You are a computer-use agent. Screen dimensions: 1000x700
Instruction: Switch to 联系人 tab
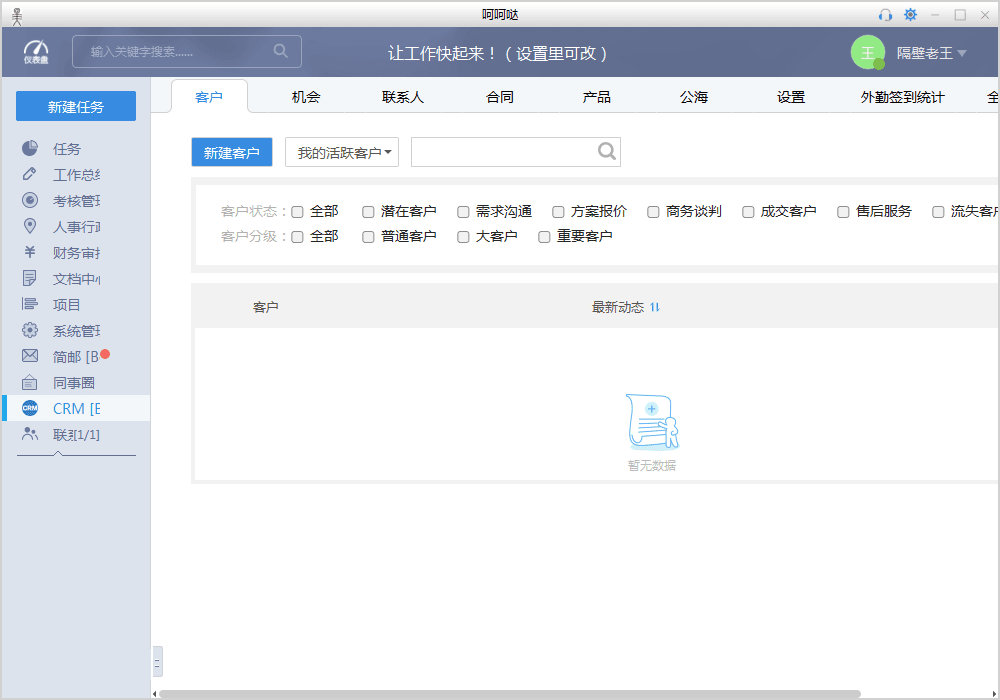403,97
